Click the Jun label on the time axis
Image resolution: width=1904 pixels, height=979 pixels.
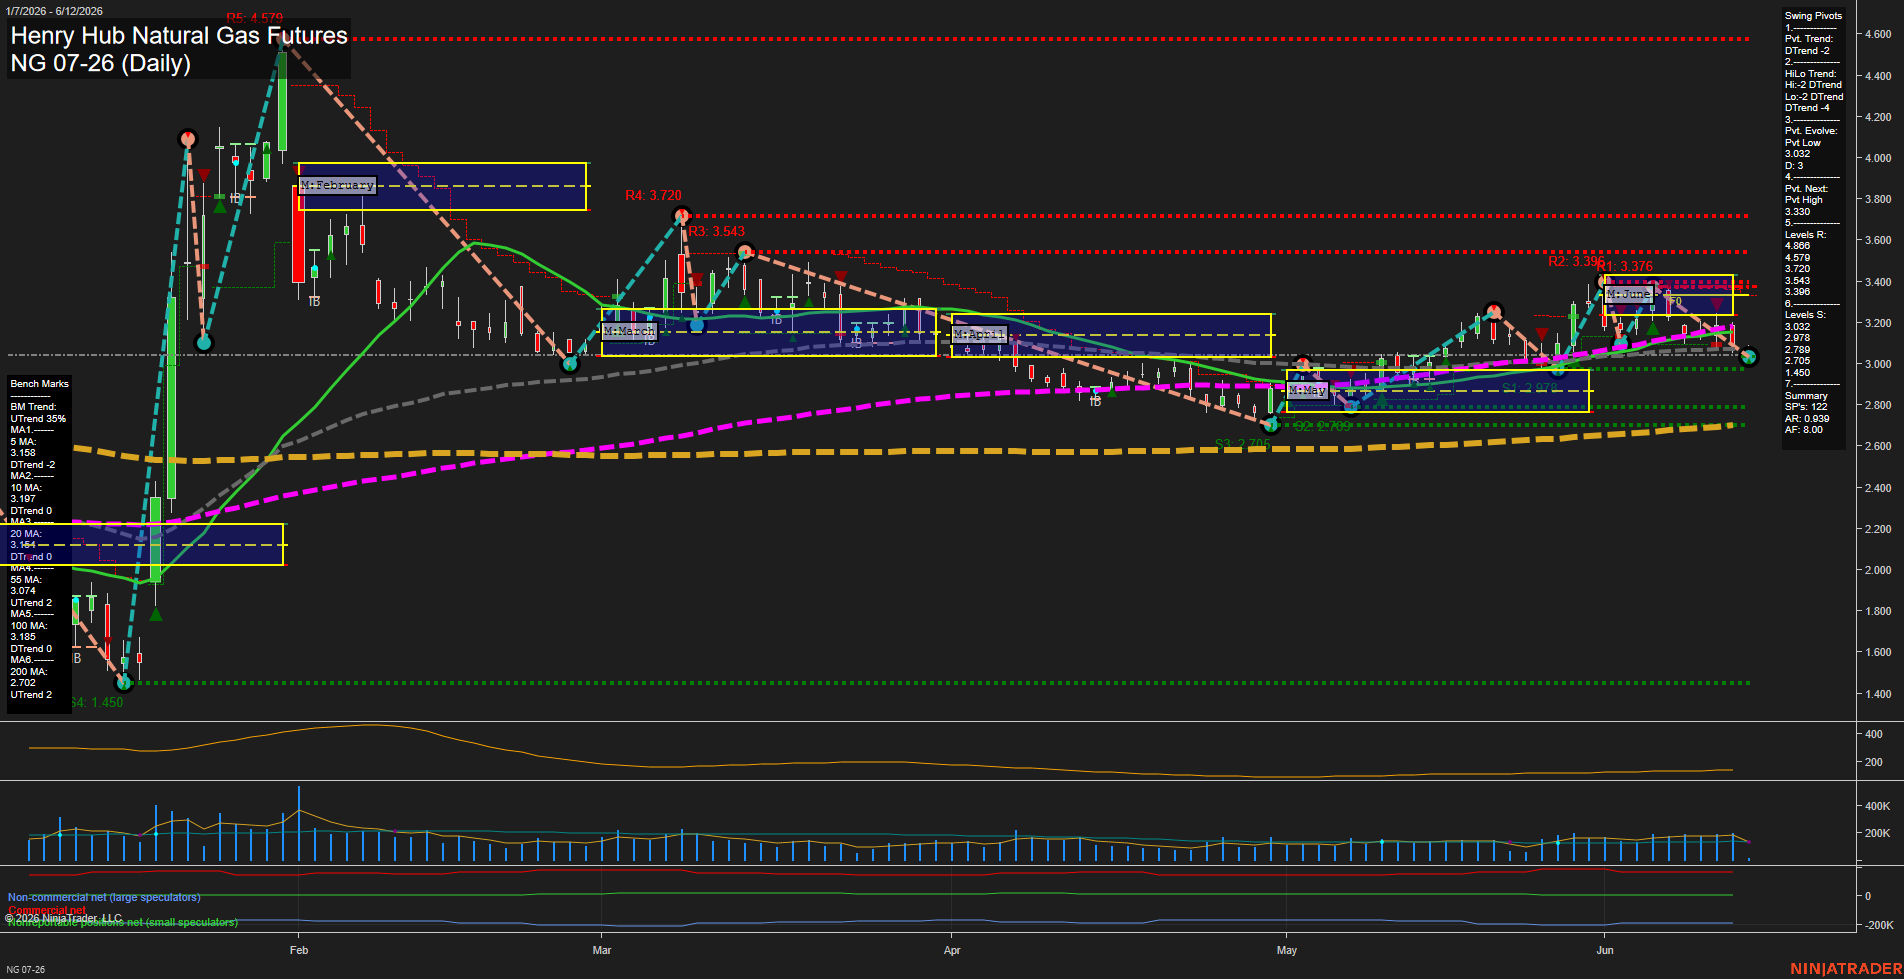1605,950
